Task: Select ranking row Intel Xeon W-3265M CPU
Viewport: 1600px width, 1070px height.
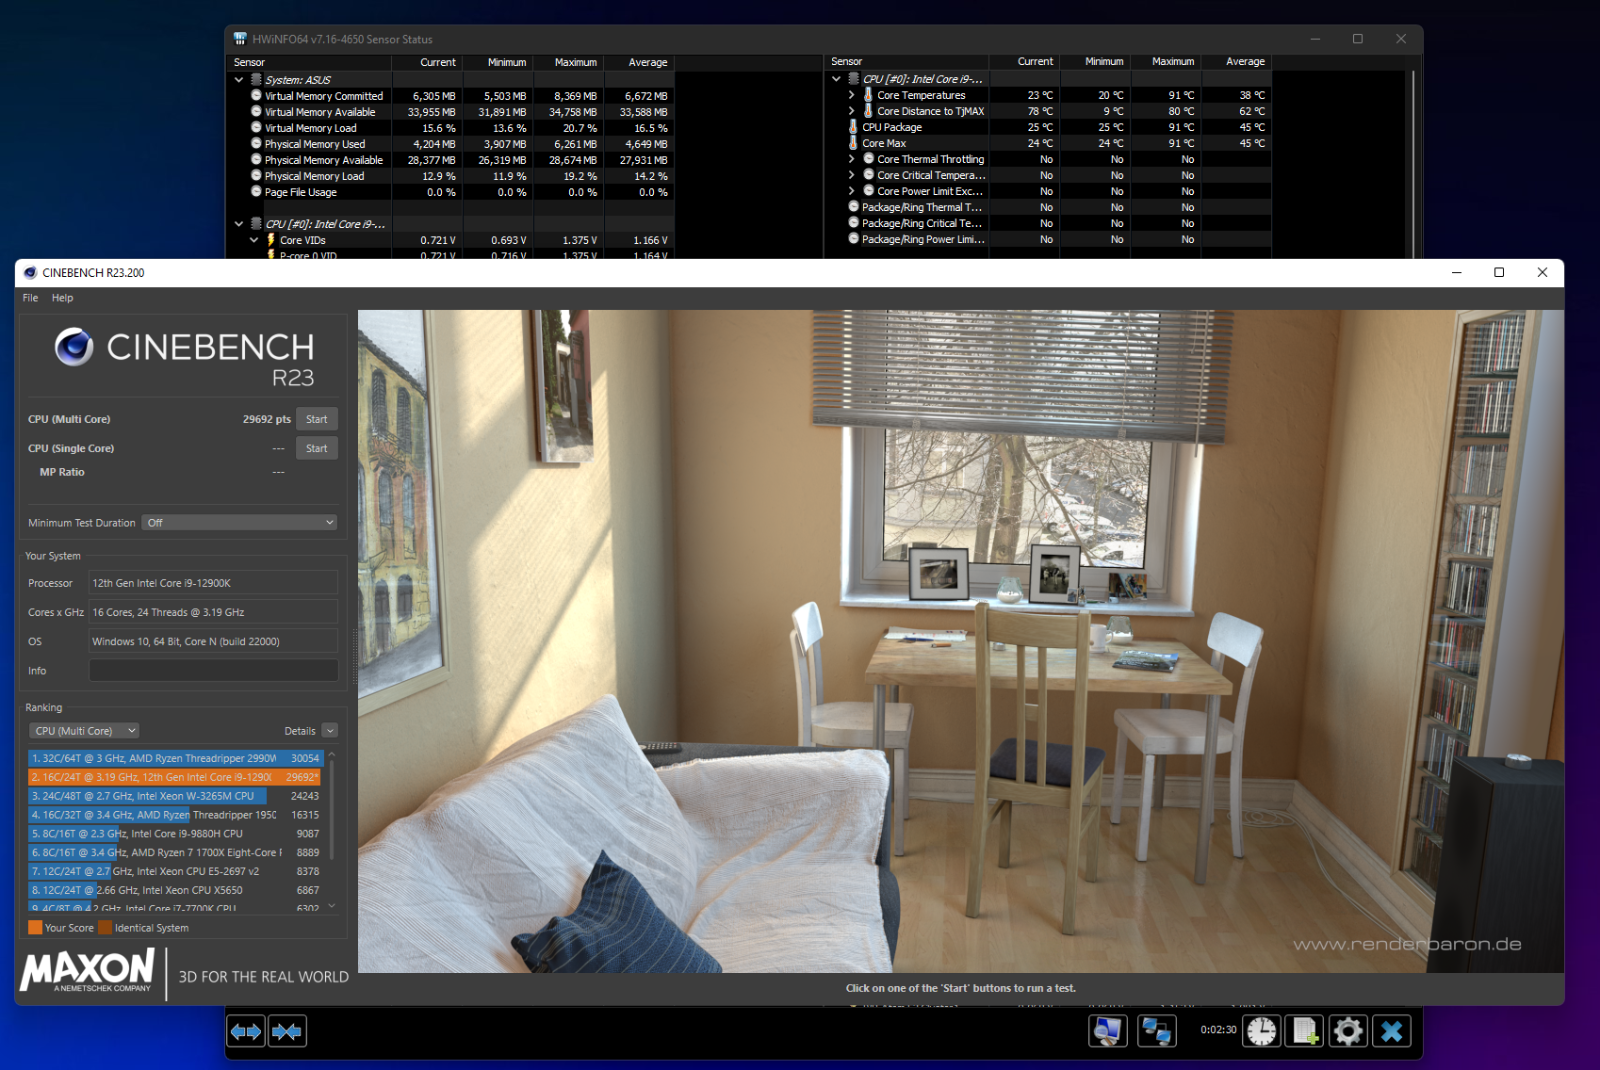Action: tap(175, 796)
